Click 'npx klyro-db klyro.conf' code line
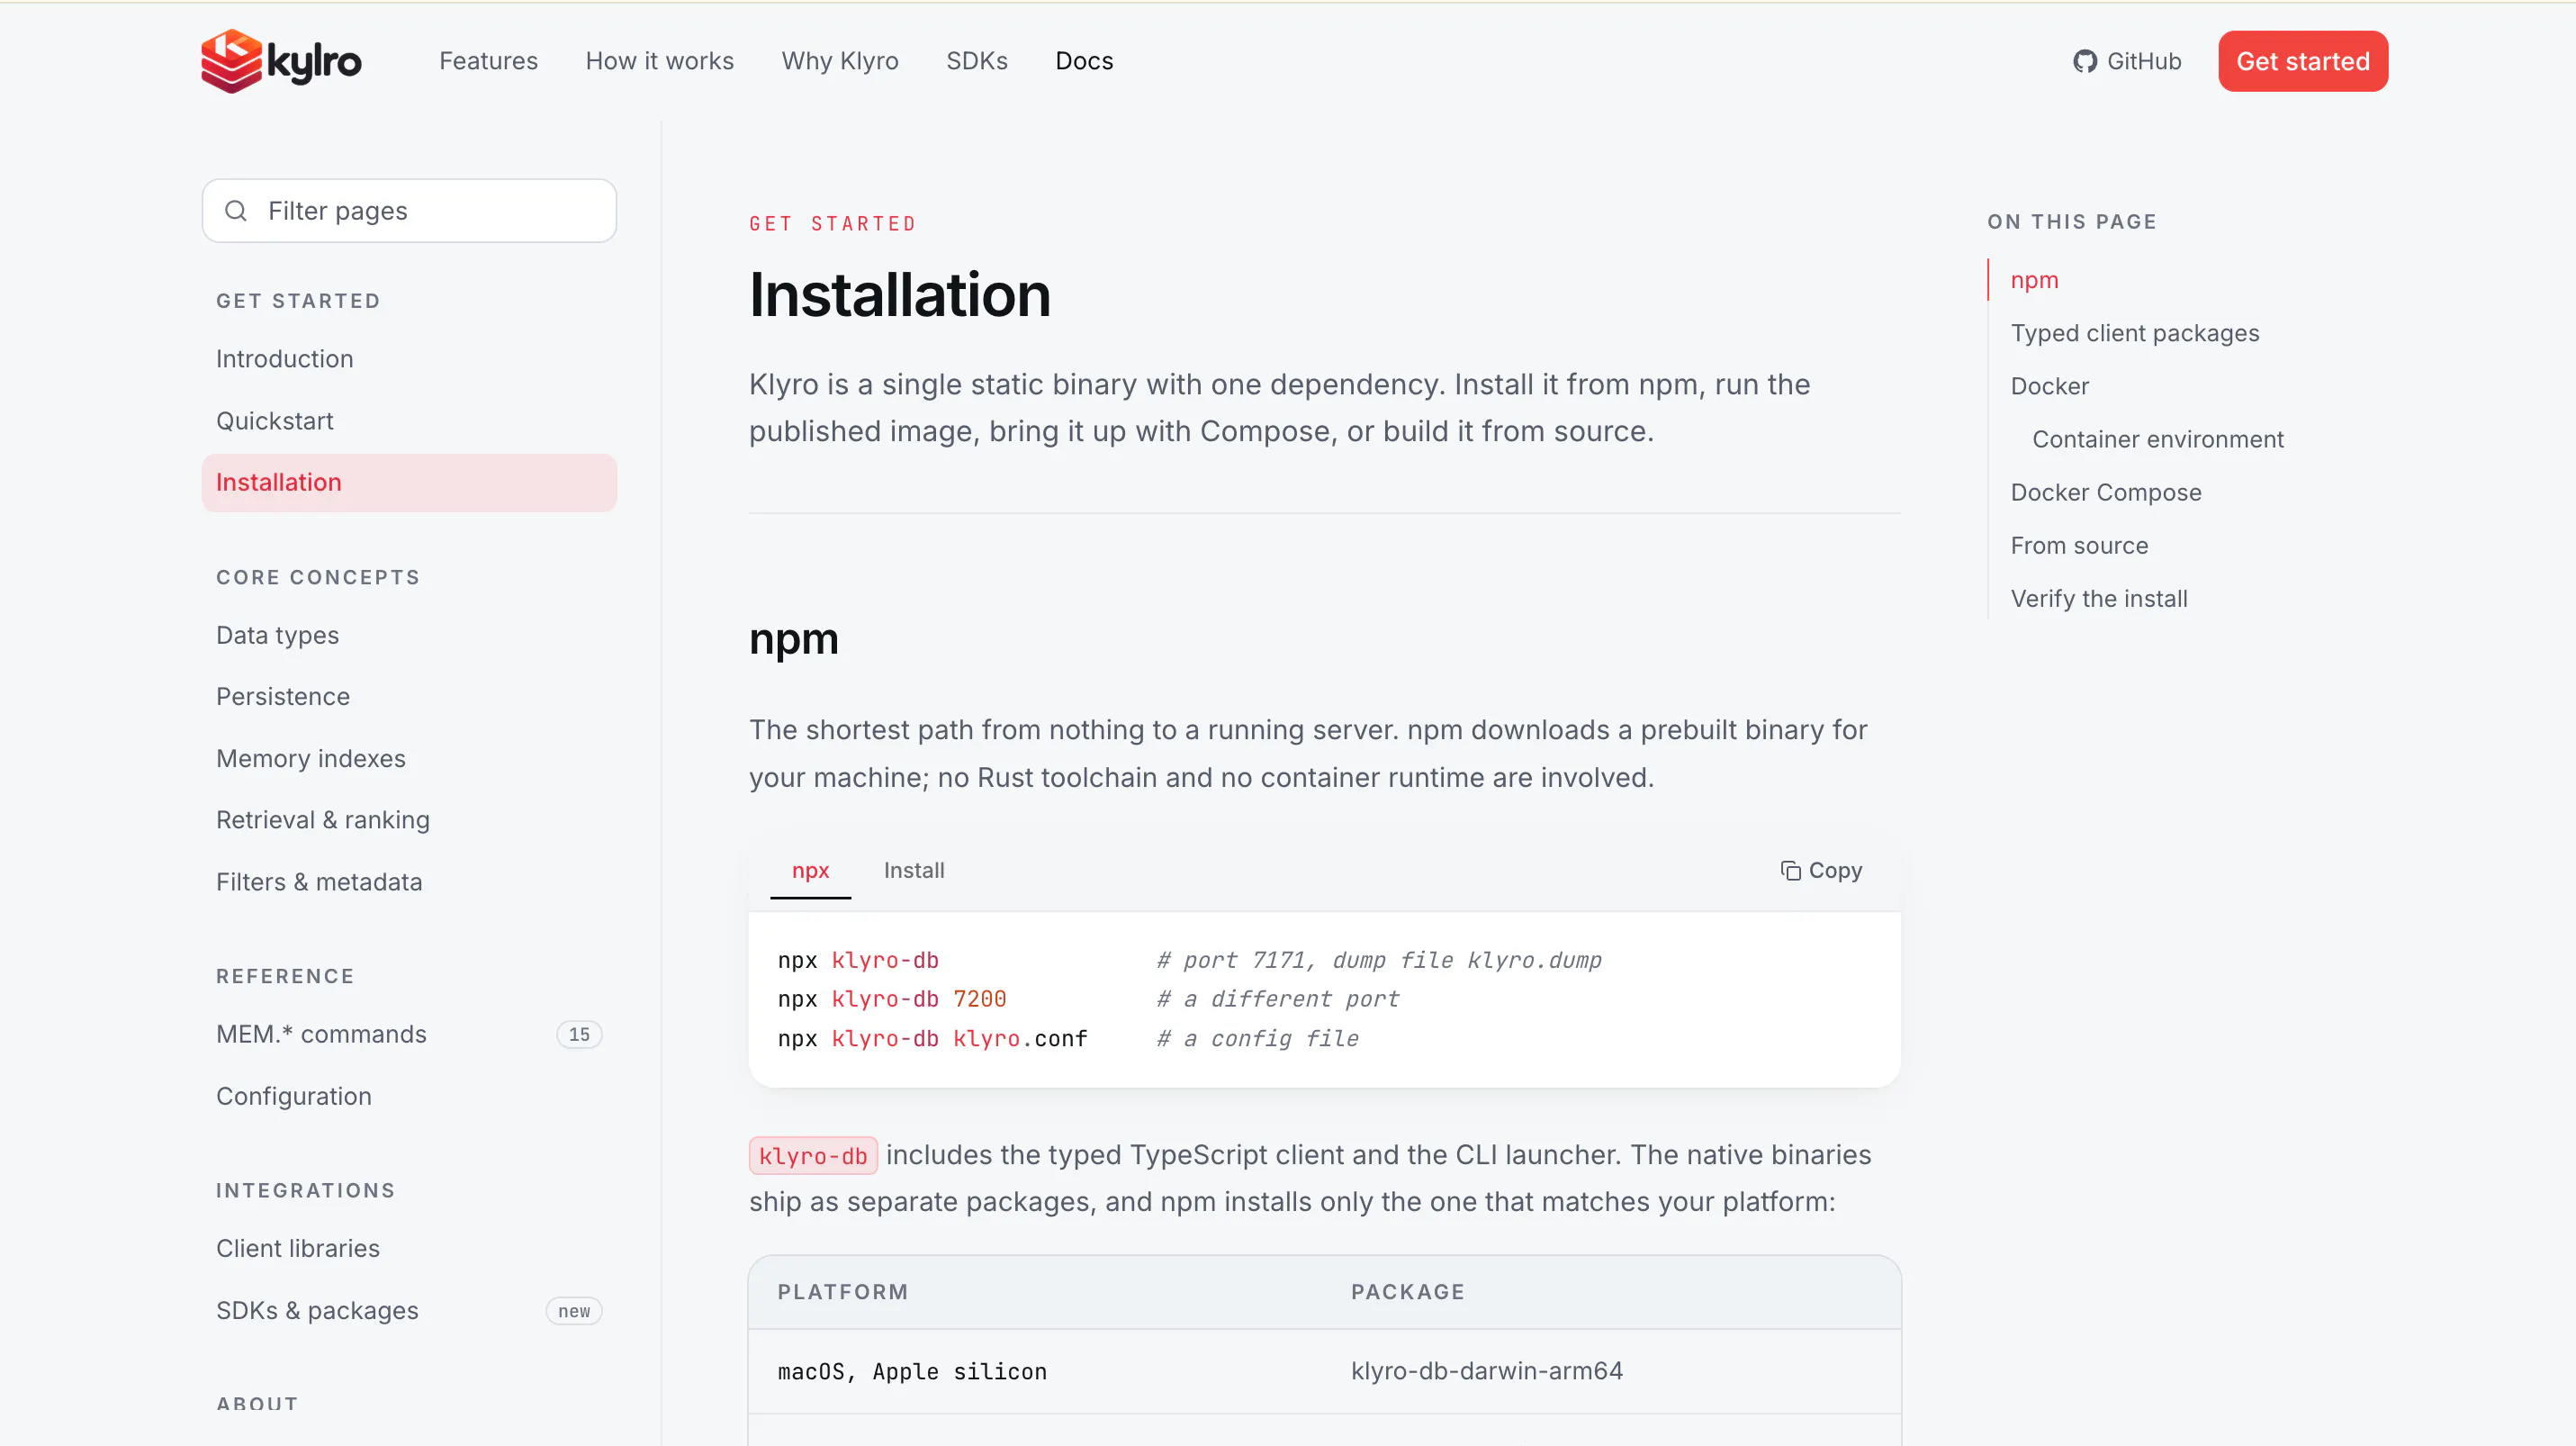Image resolution: width=2576 pixels, height=1446 pixels. click(932, 1039)
